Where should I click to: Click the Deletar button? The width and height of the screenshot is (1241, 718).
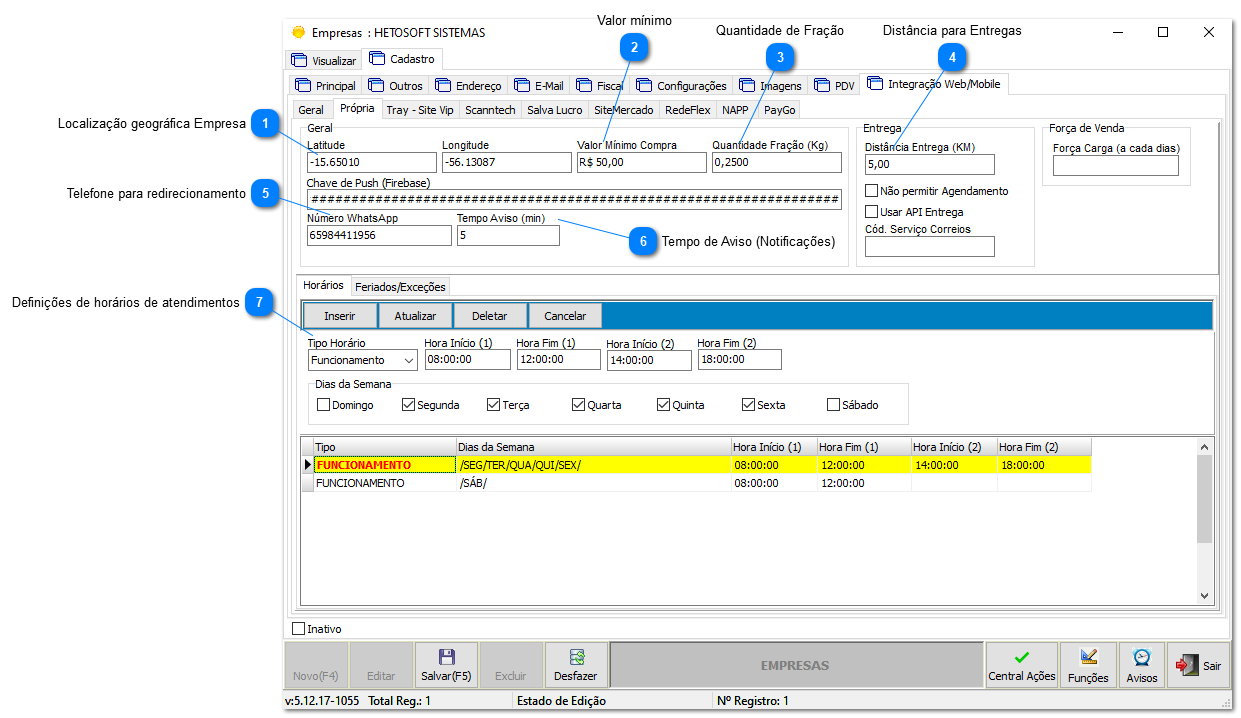pos(489,315)
